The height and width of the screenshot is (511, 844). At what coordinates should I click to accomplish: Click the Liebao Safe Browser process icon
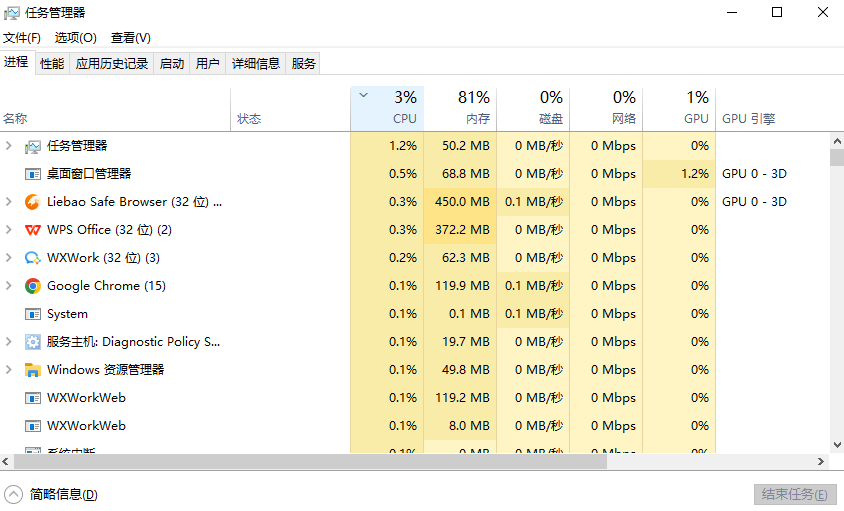pyautogui.click(x=33, y=202)
